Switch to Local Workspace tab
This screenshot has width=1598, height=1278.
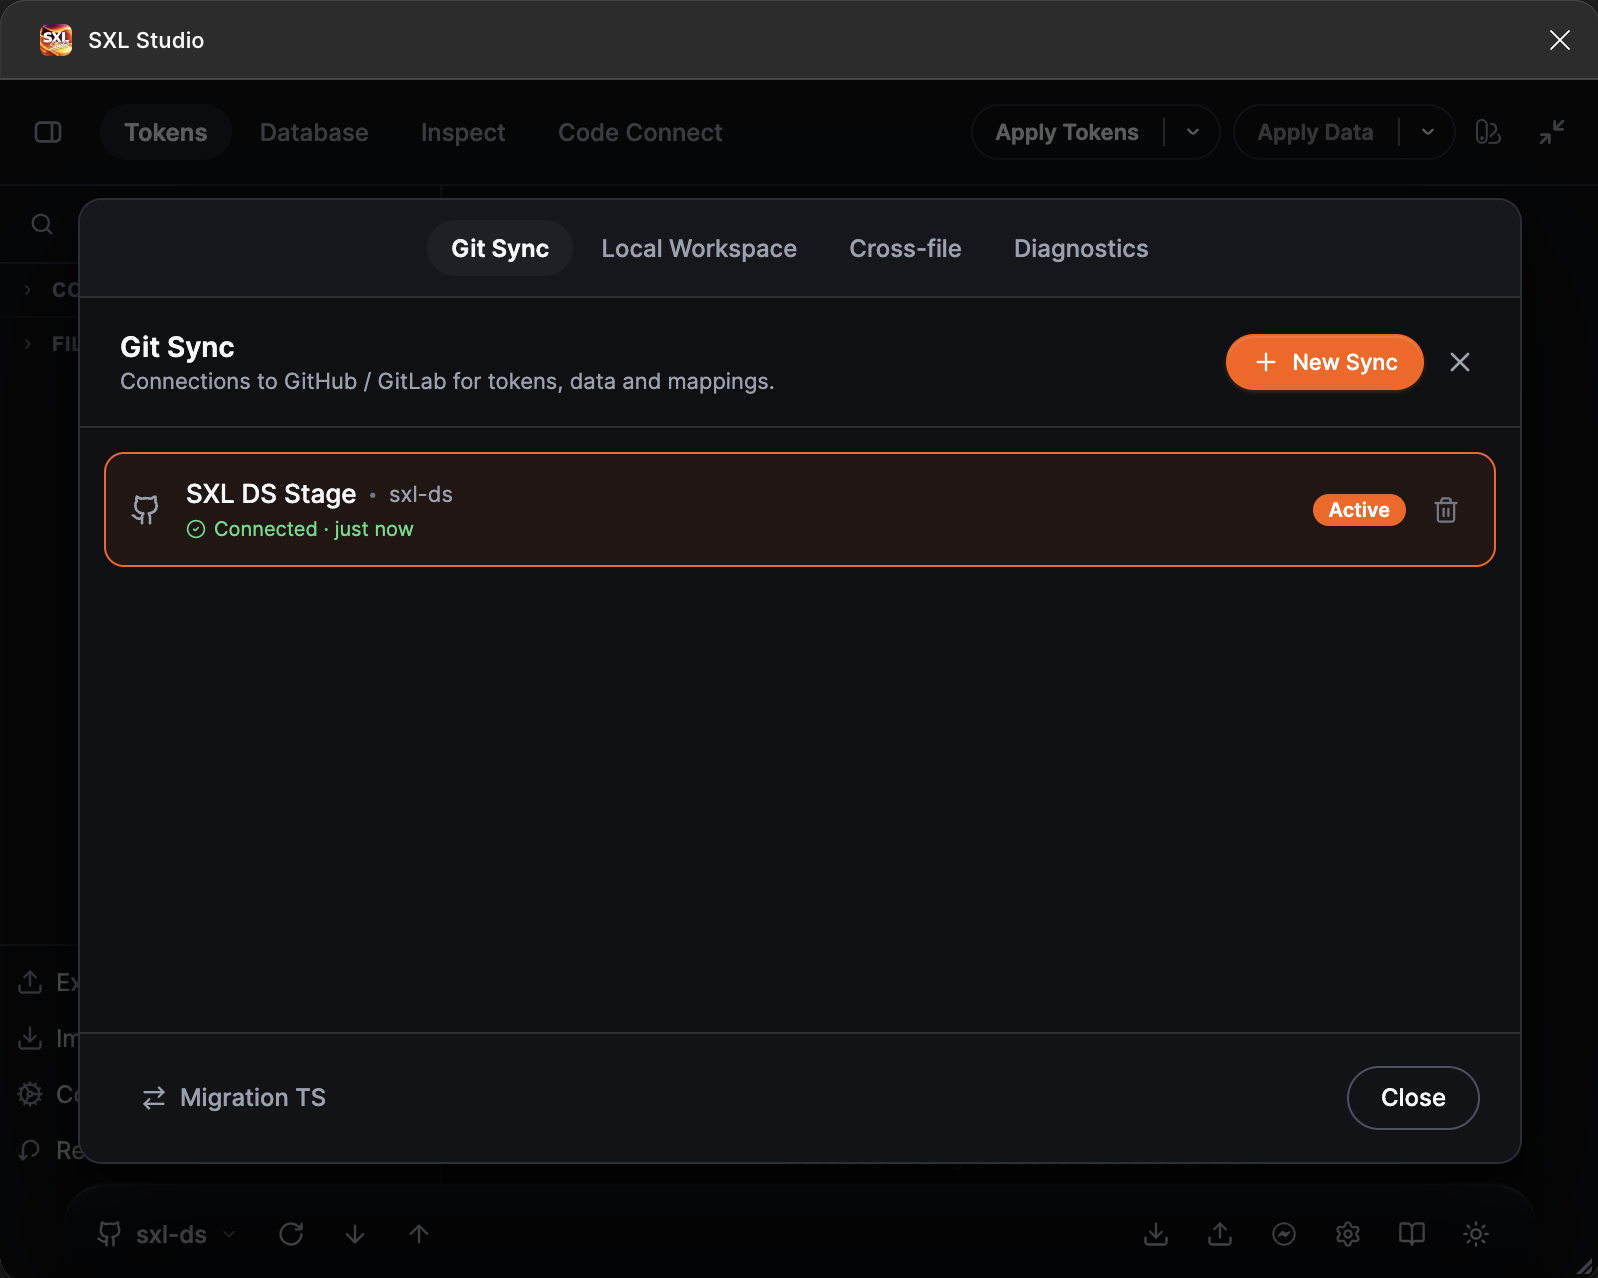coord(699,248)
